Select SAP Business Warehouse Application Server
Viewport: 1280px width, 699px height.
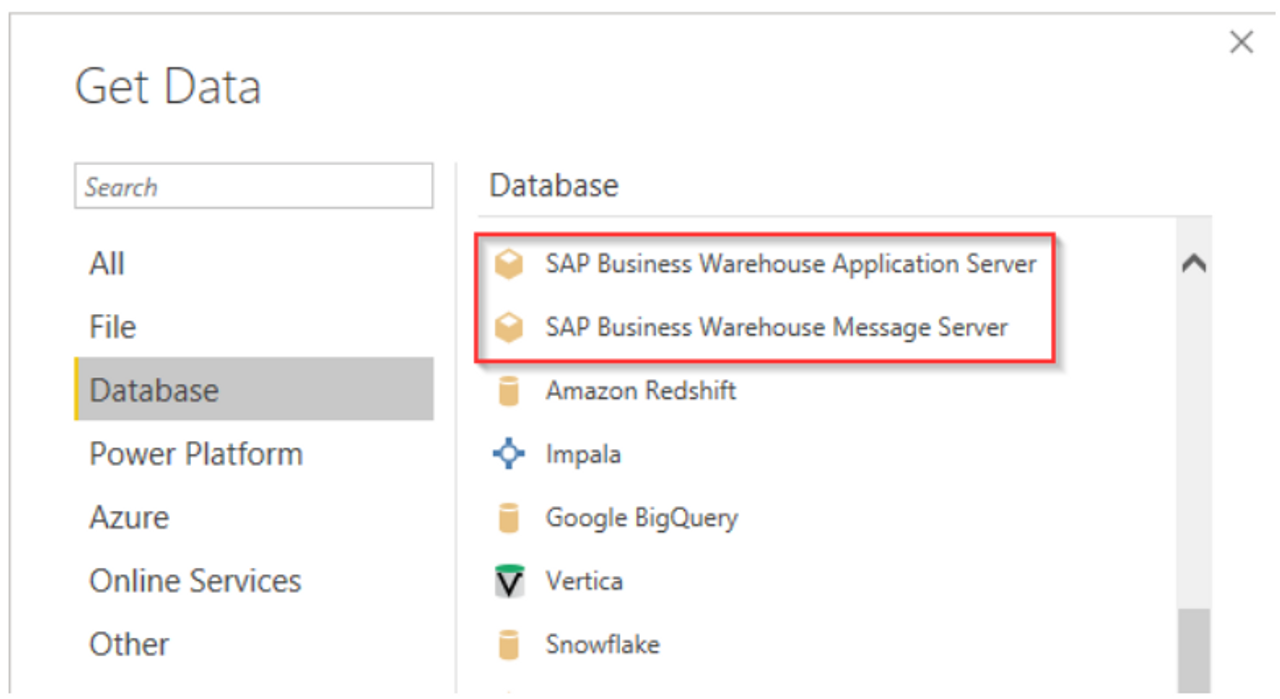click(791, 264)
